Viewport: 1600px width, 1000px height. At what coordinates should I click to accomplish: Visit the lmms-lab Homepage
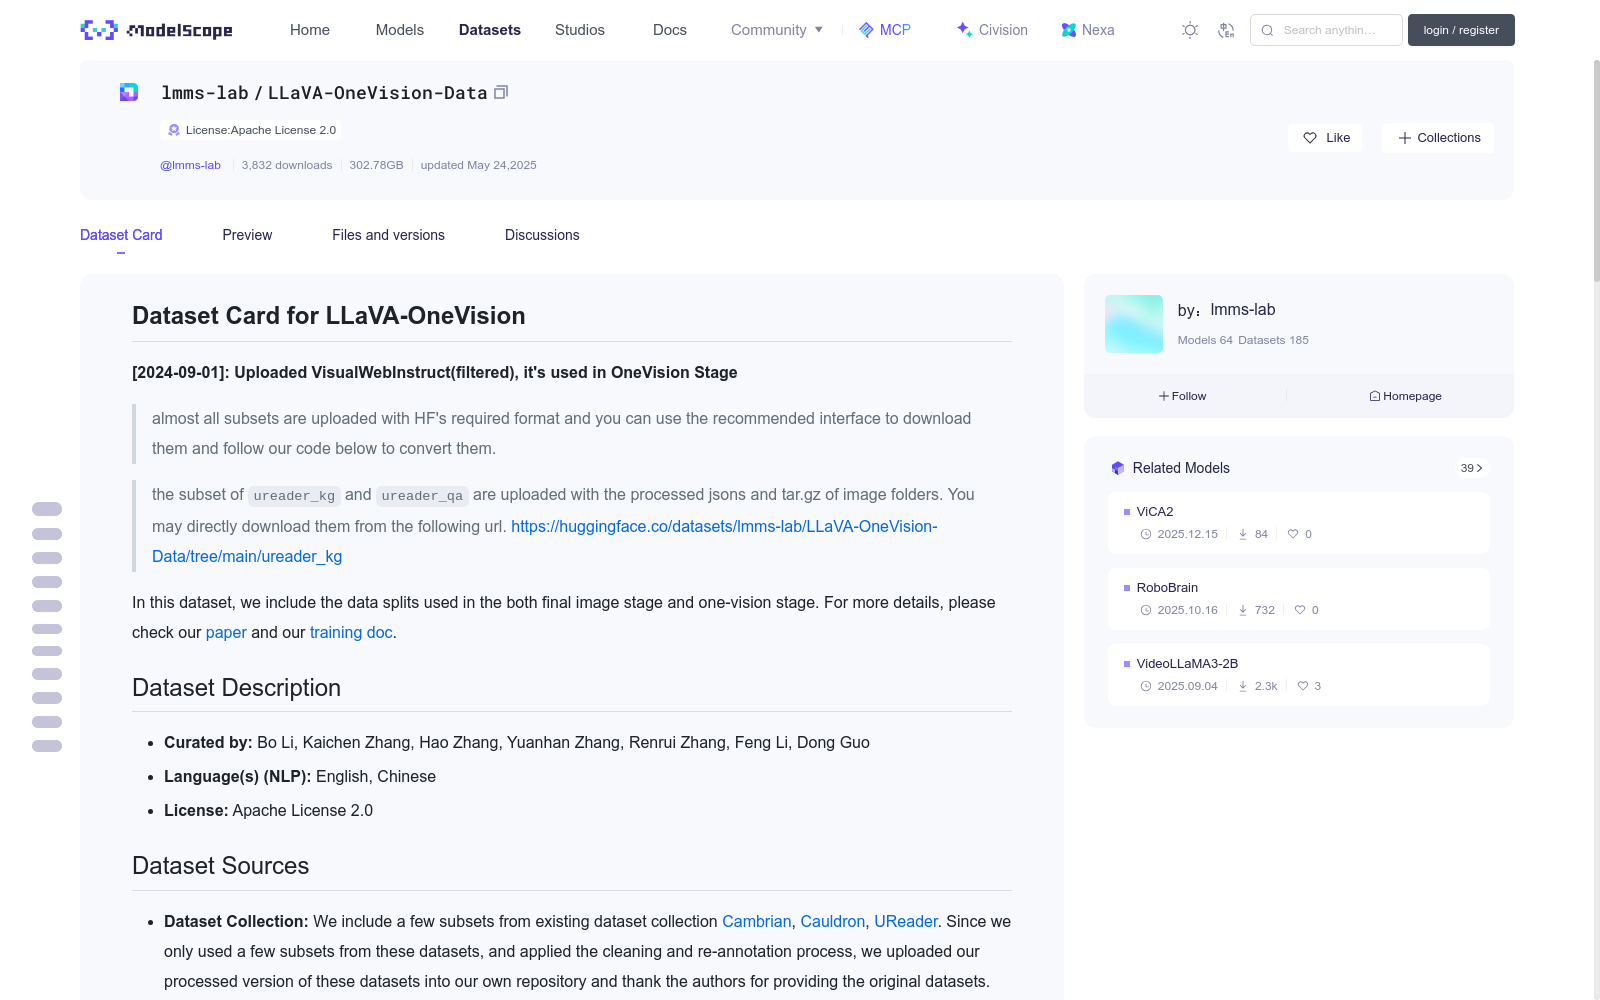point(1405,396)
